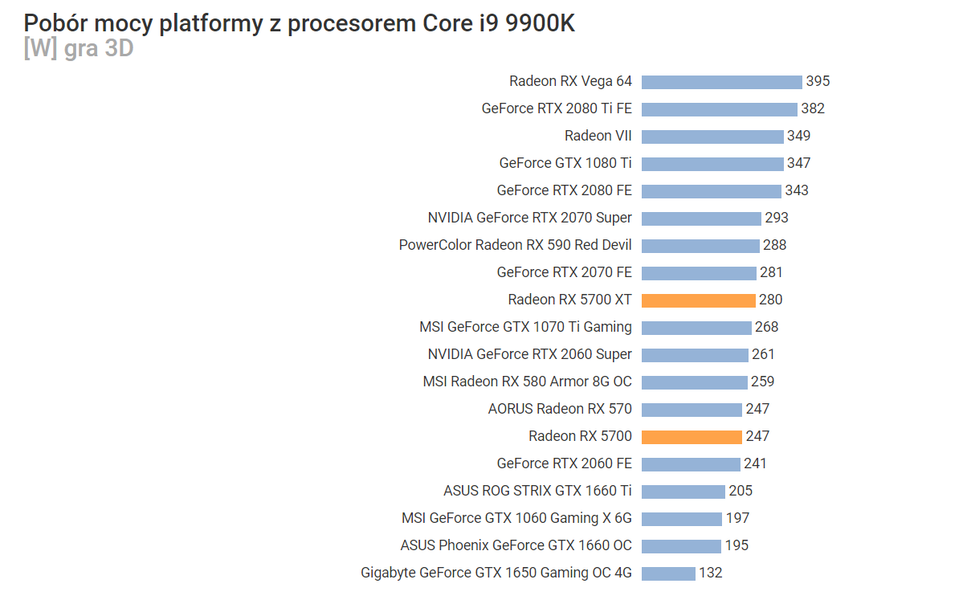Select the bar for AORUS Radeon RX 570
967x600 pixels.
(x=691, y=409)
